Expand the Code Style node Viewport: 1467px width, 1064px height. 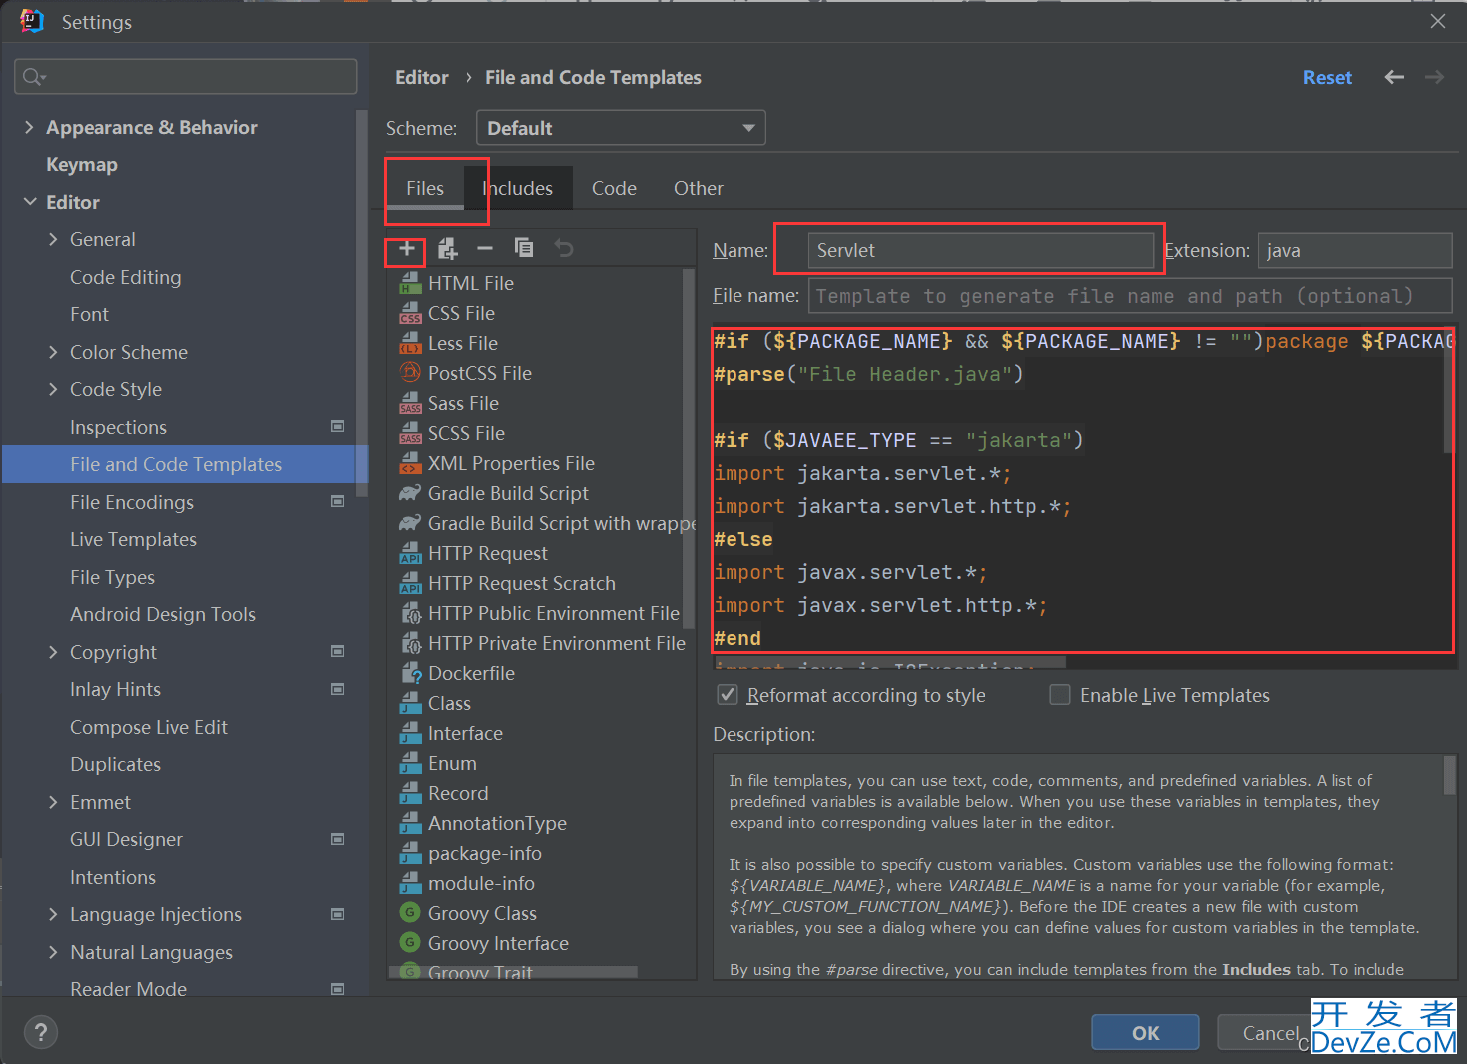coord(53,389)
